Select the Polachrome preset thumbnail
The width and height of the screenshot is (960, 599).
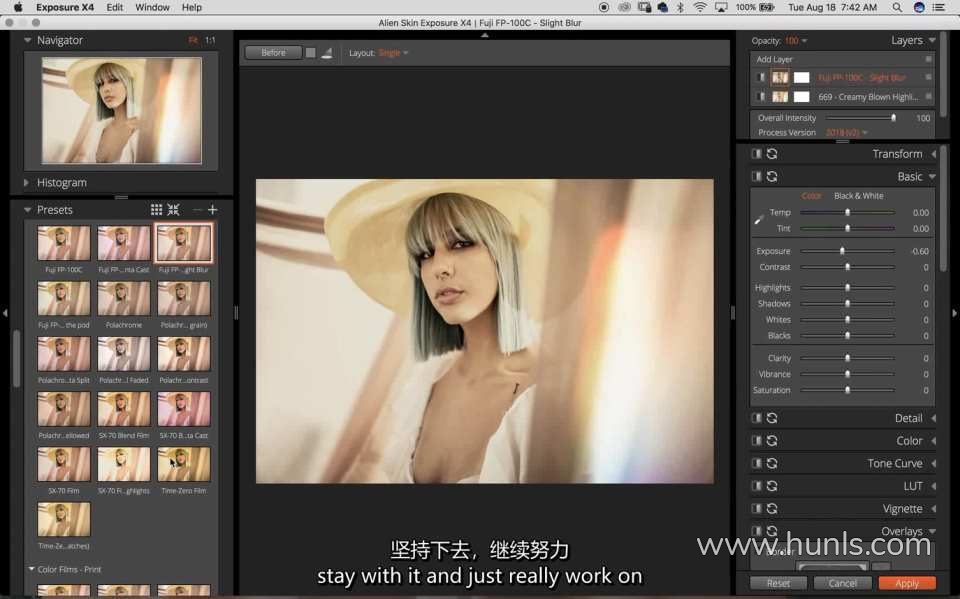pyautogui.click(x=124, y=298)
